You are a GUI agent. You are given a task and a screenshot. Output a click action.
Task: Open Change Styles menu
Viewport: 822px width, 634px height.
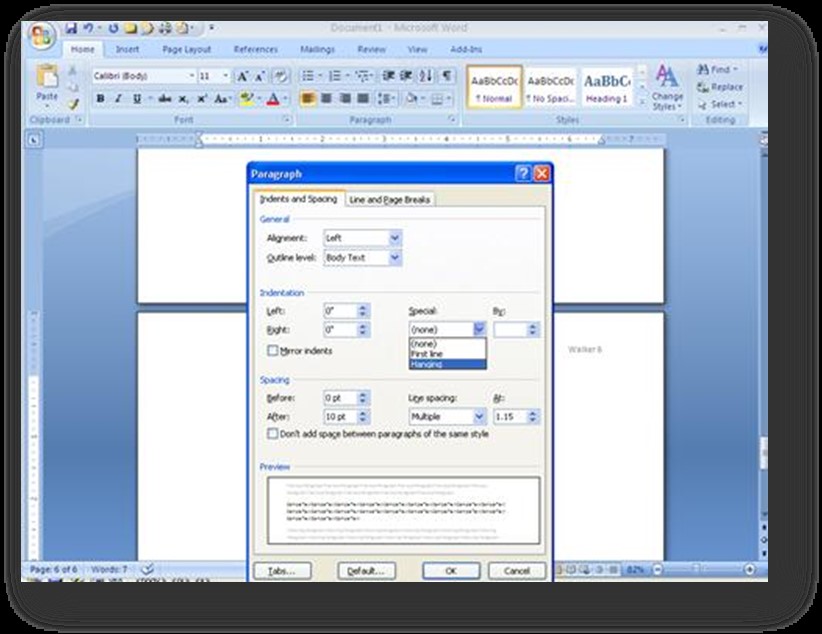click(667, 87)
